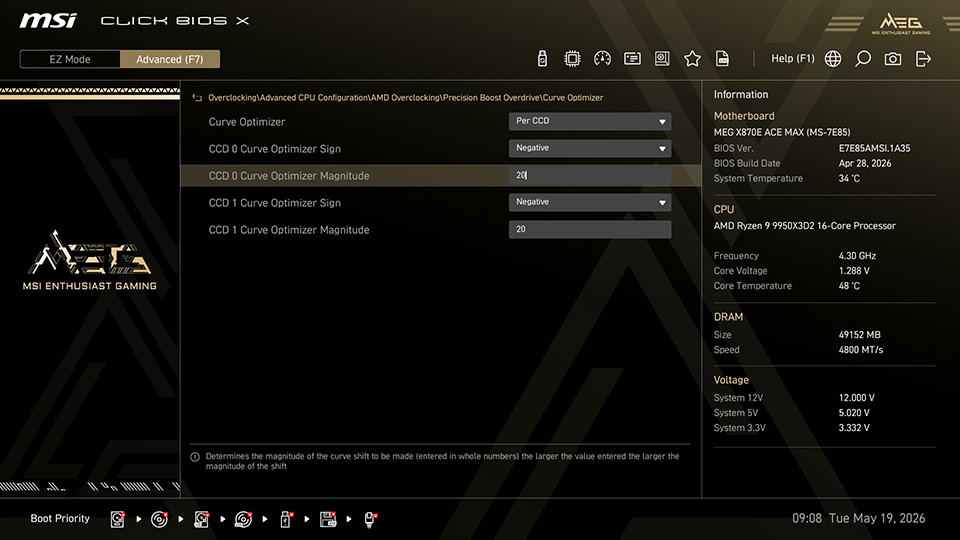
Task: Click the 34 °C system temperature value
Action: coord(849,179)
